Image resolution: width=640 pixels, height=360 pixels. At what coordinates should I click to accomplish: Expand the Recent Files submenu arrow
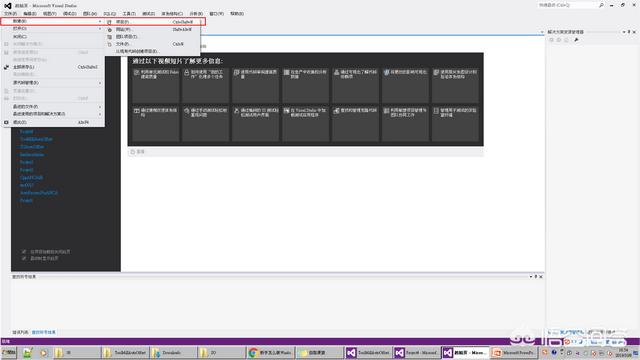(100, 107)
